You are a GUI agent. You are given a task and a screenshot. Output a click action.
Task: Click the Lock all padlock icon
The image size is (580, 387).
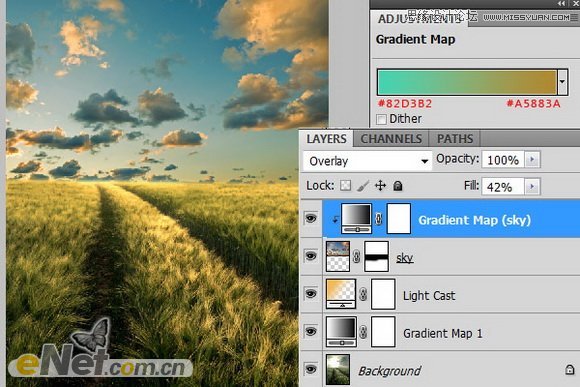click(x=398, y=186)
